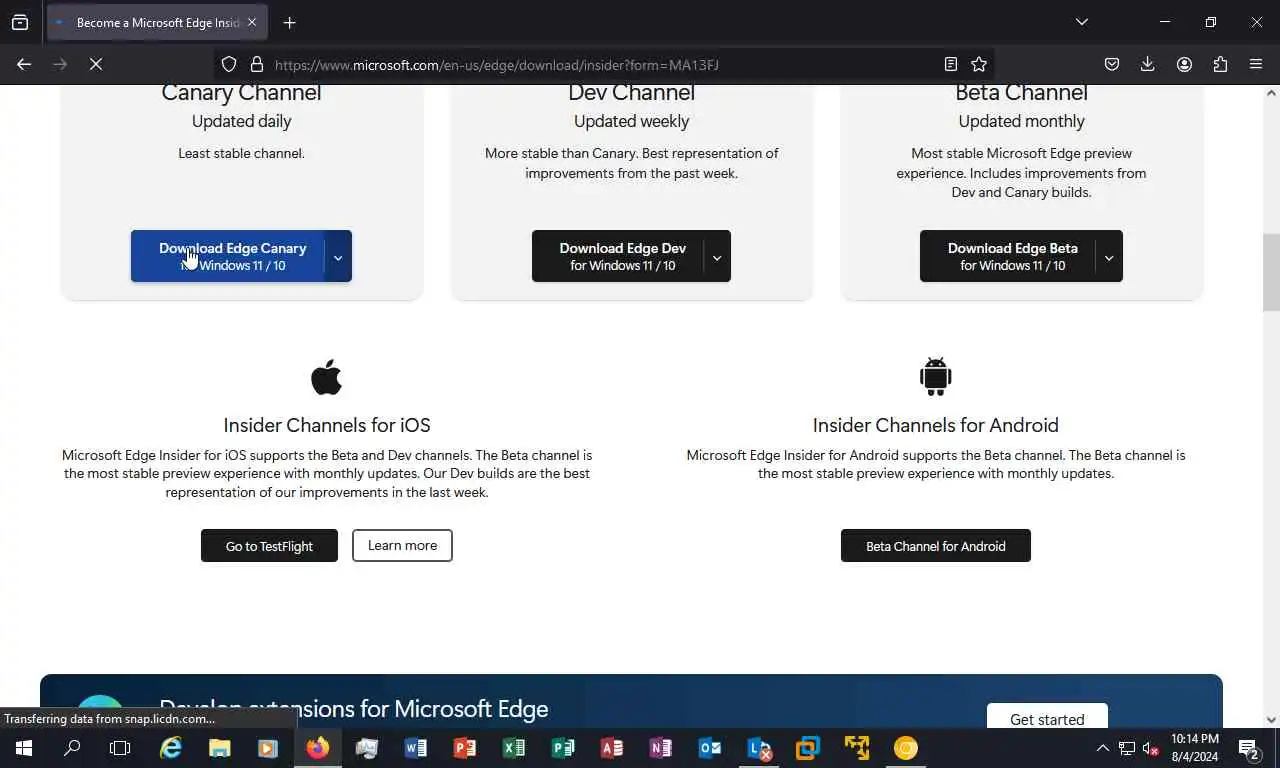1280x768 pixels.
Task: Open the Downloads panel arrow icon
Action: point(1148,64)
